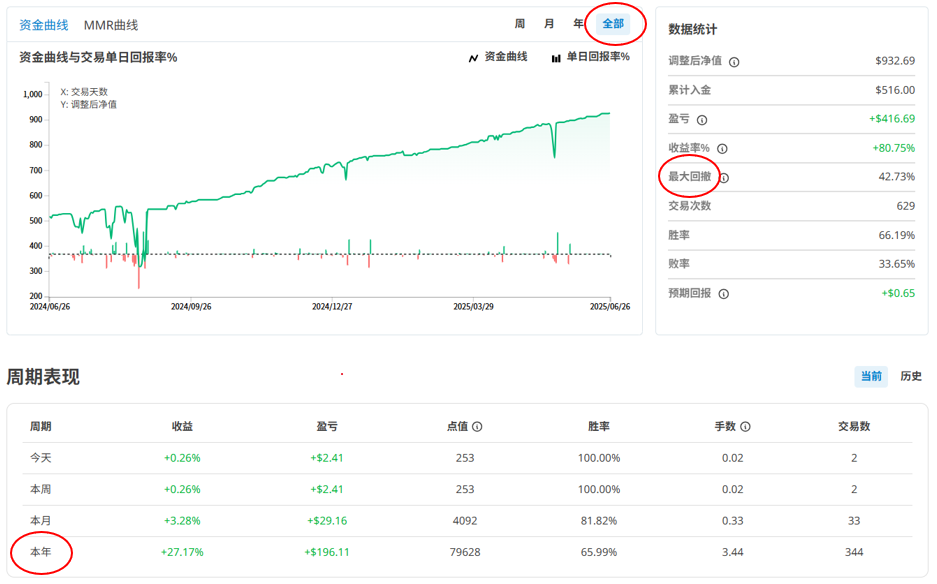The height and width of the screenshot is (584, 937).
Task: Choose 年 time range filter
Action: [x=578, y=24]
